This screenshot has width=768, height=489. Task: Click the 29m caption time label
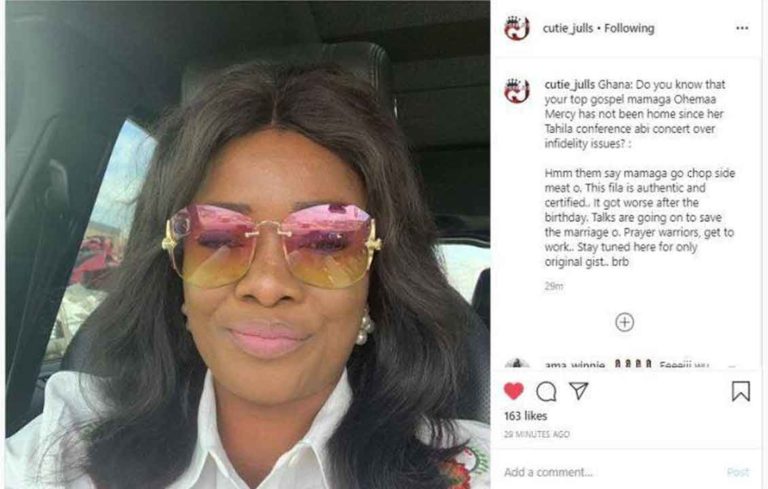554,286
